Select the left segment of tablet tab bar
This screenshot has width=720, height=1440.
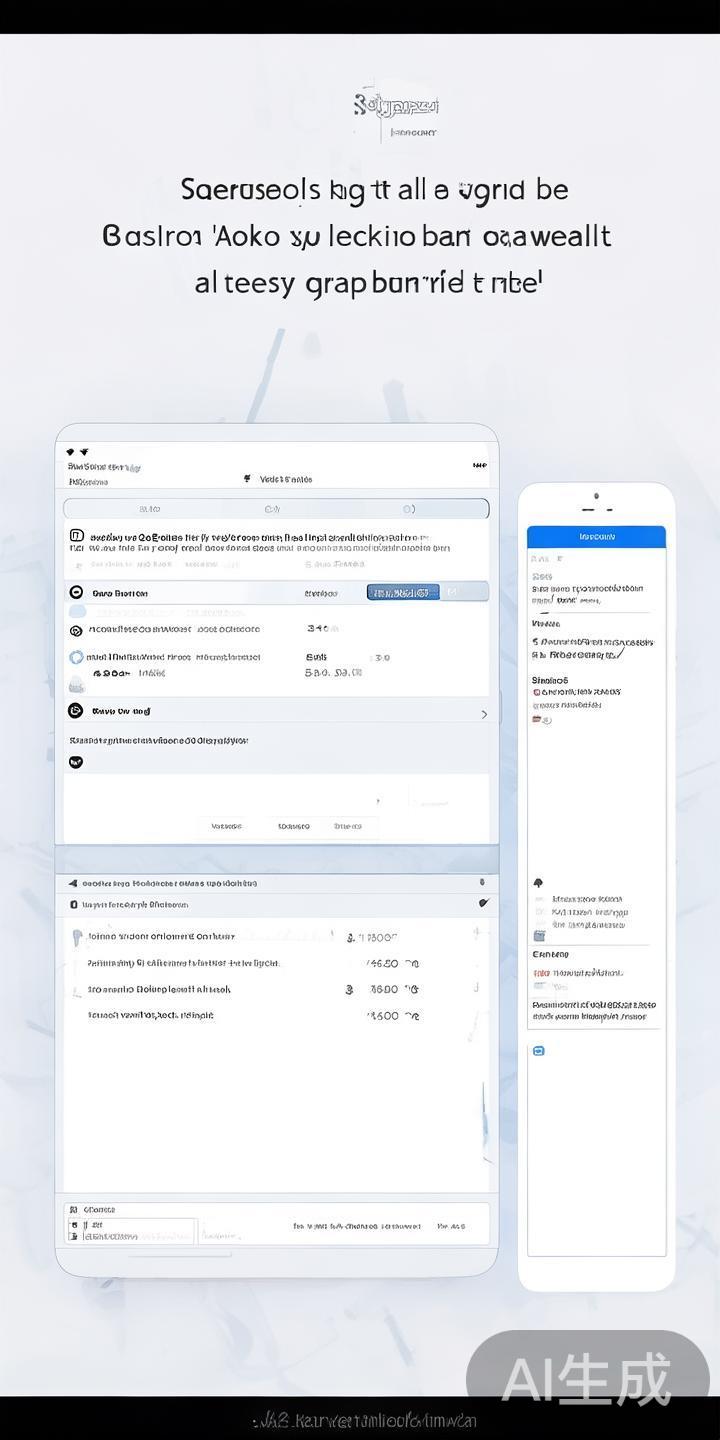pos(142,509)
